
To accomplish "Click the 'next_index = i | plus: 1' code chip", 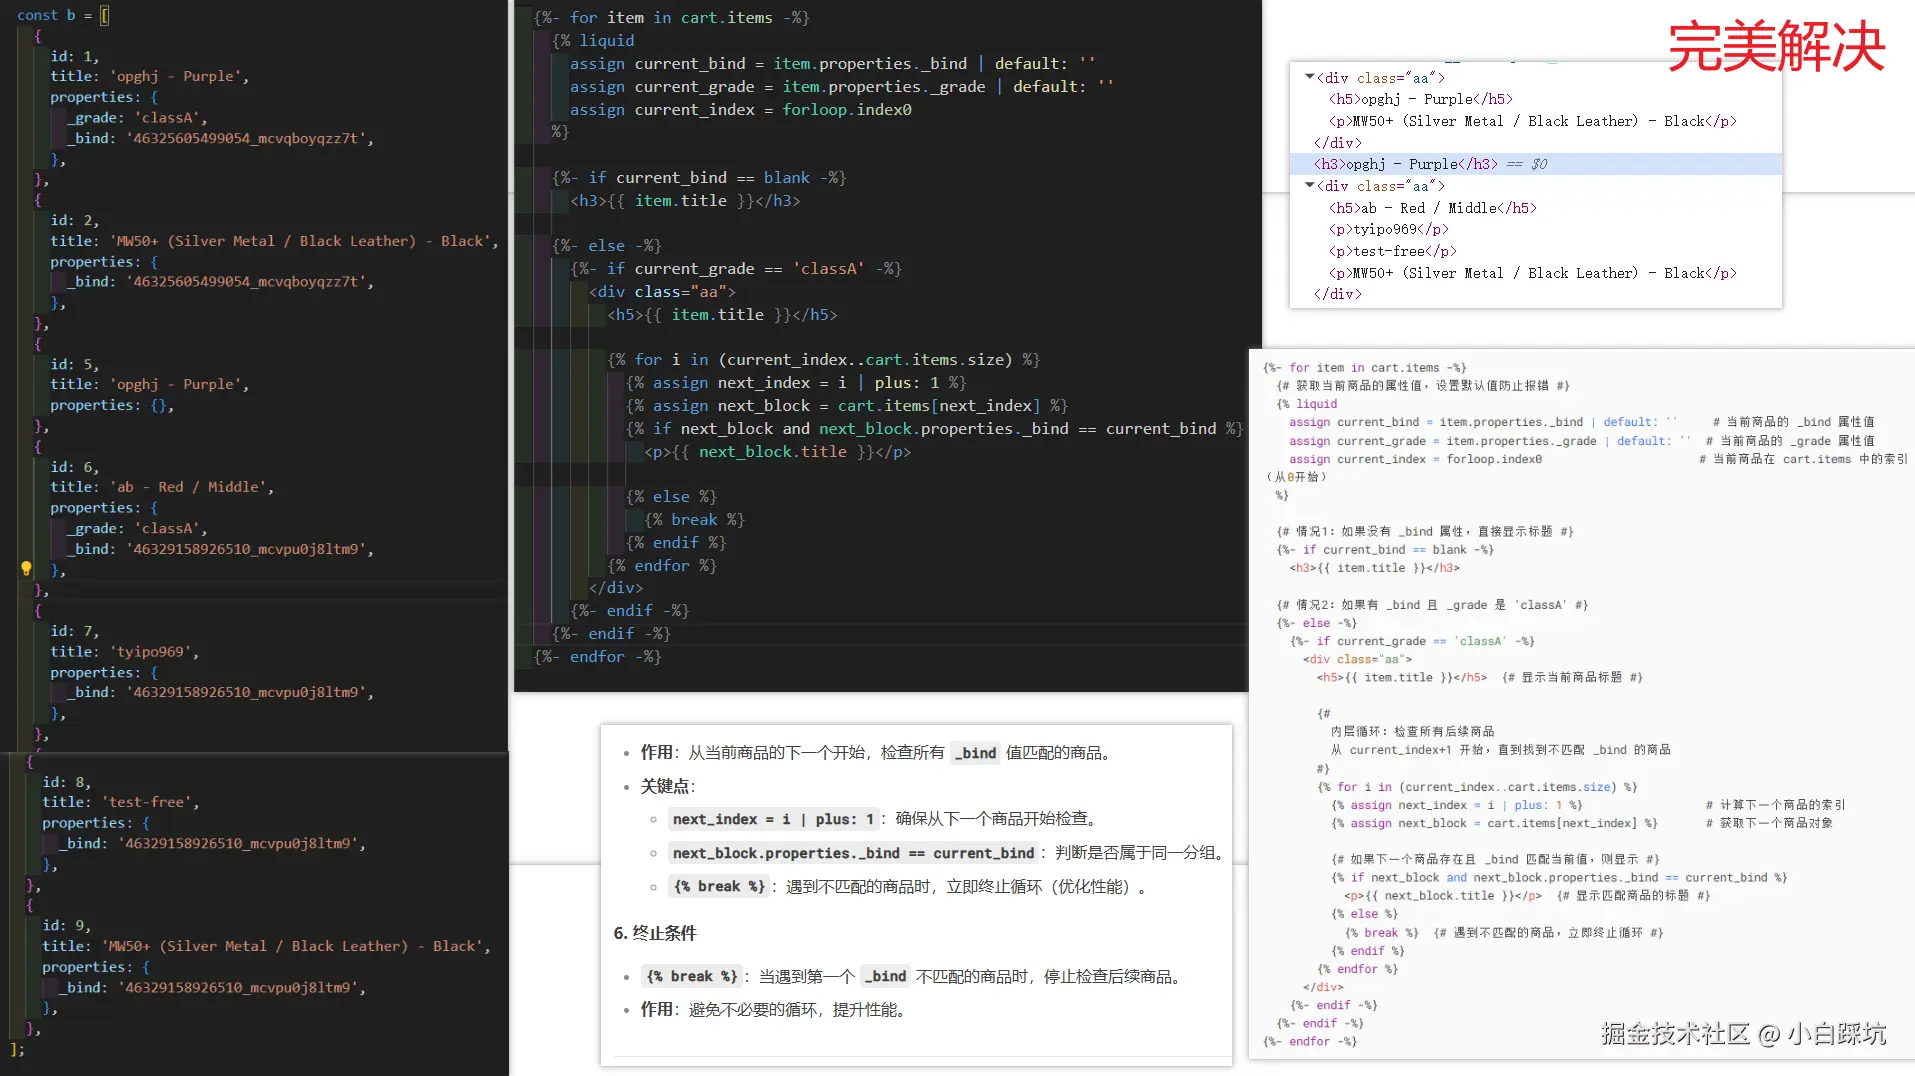I will (773, 819).
